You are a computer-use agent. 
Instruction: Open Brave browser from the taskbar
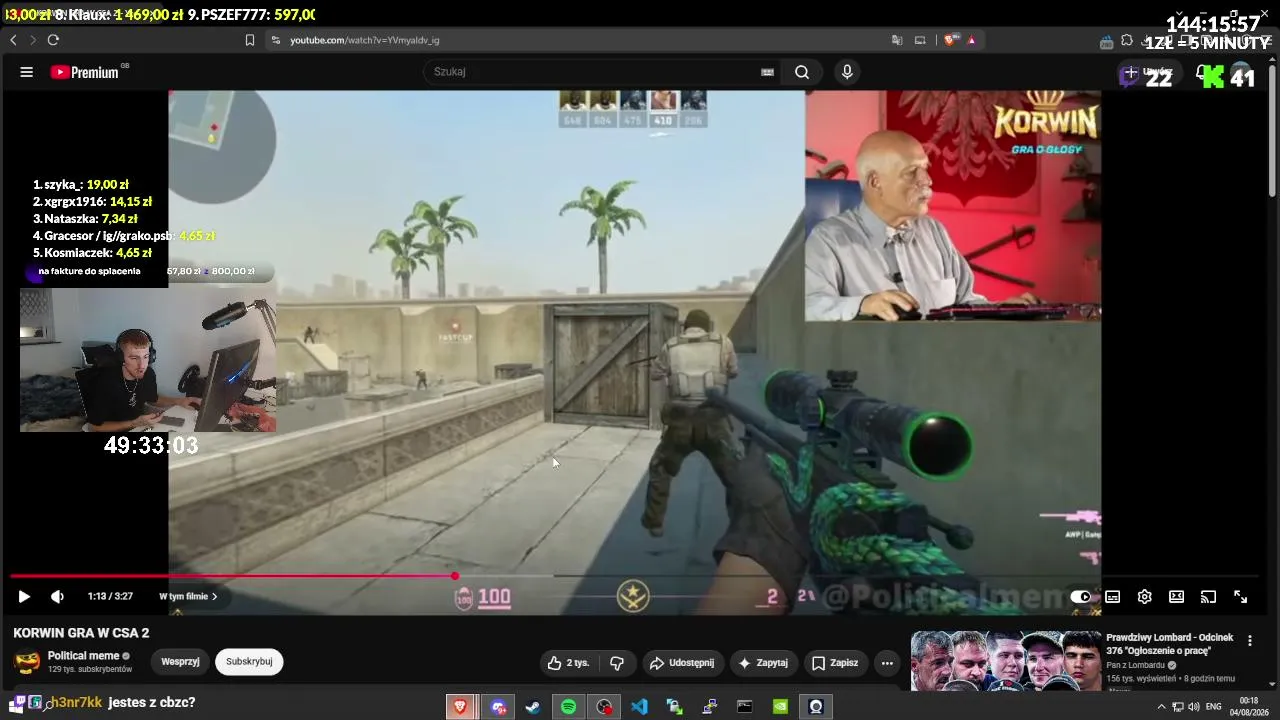pyautogui.click(x=460, y=707)
